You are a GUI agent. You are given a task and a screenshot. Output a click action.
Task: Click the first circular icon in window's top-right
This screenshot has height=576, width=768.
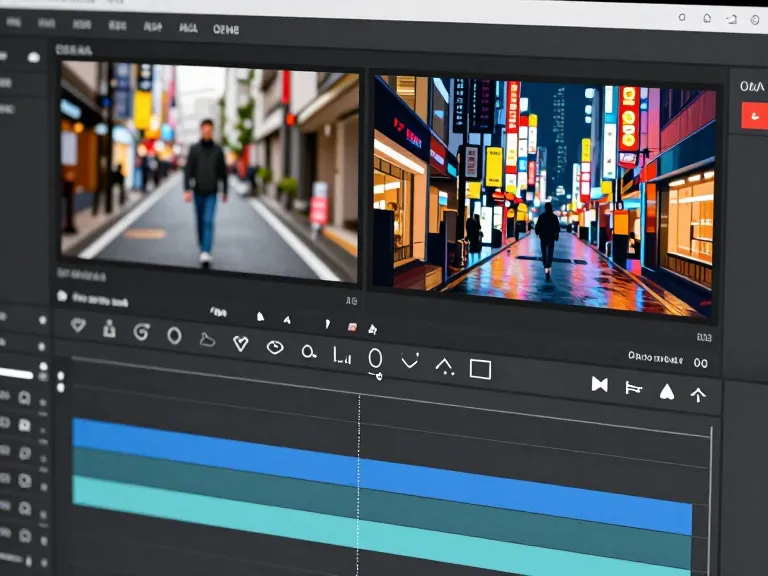coord(682,17)
